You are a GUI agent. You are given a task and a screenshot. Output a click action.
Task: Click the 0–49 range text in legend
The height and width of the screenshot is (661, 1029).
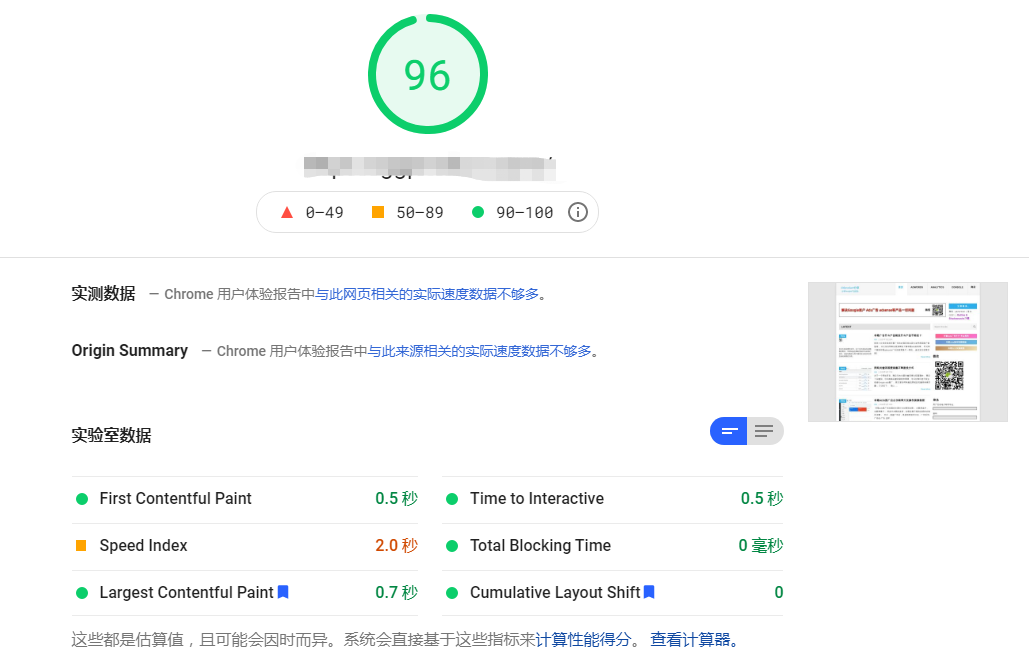(325, 213)
